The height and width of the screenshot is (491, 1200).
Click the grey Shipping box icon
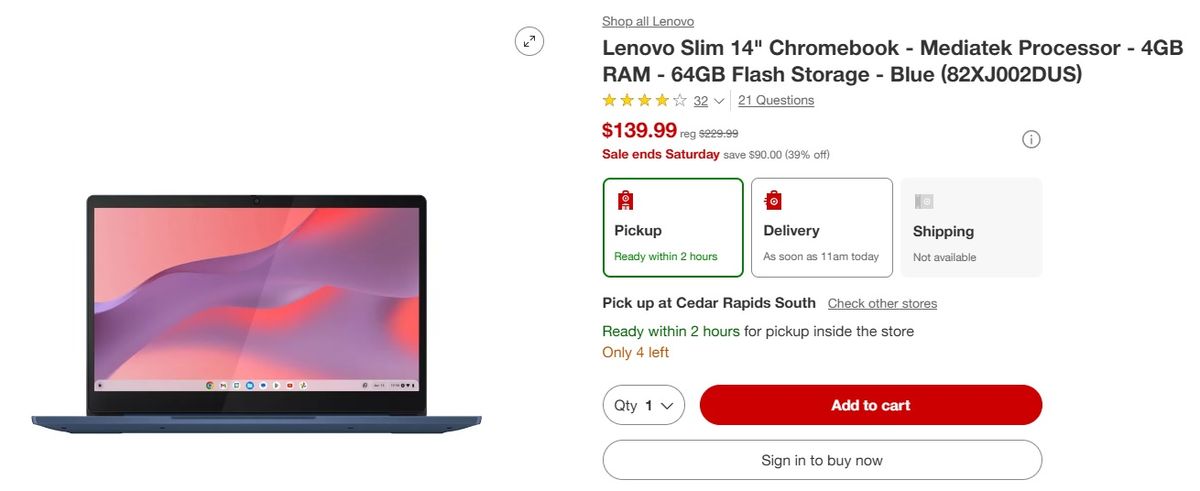click(x=924, y=201)
